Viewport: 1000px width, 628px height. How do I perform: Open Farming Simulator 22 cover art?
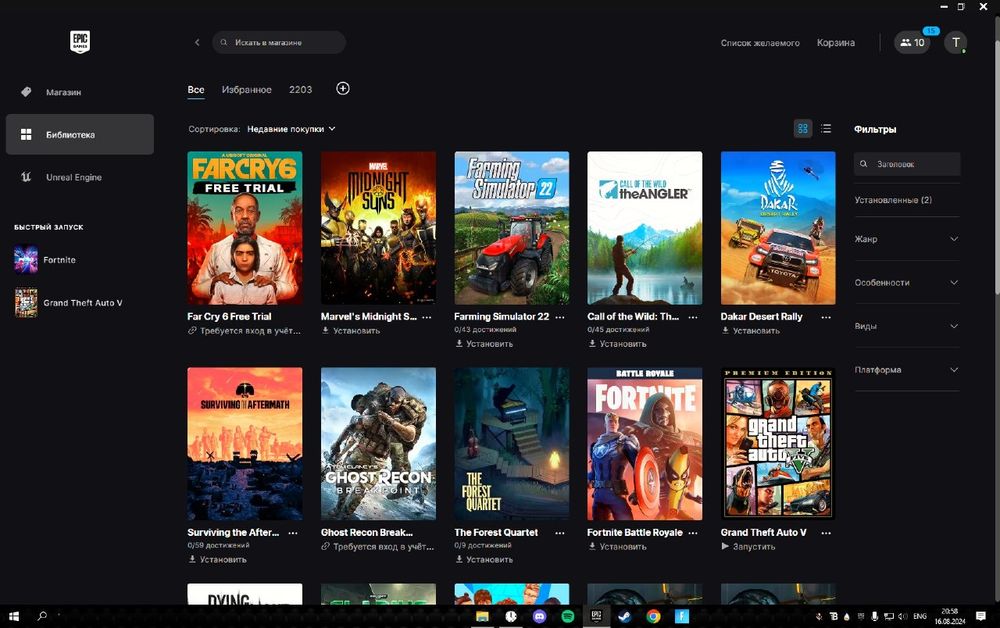(511, 228)
